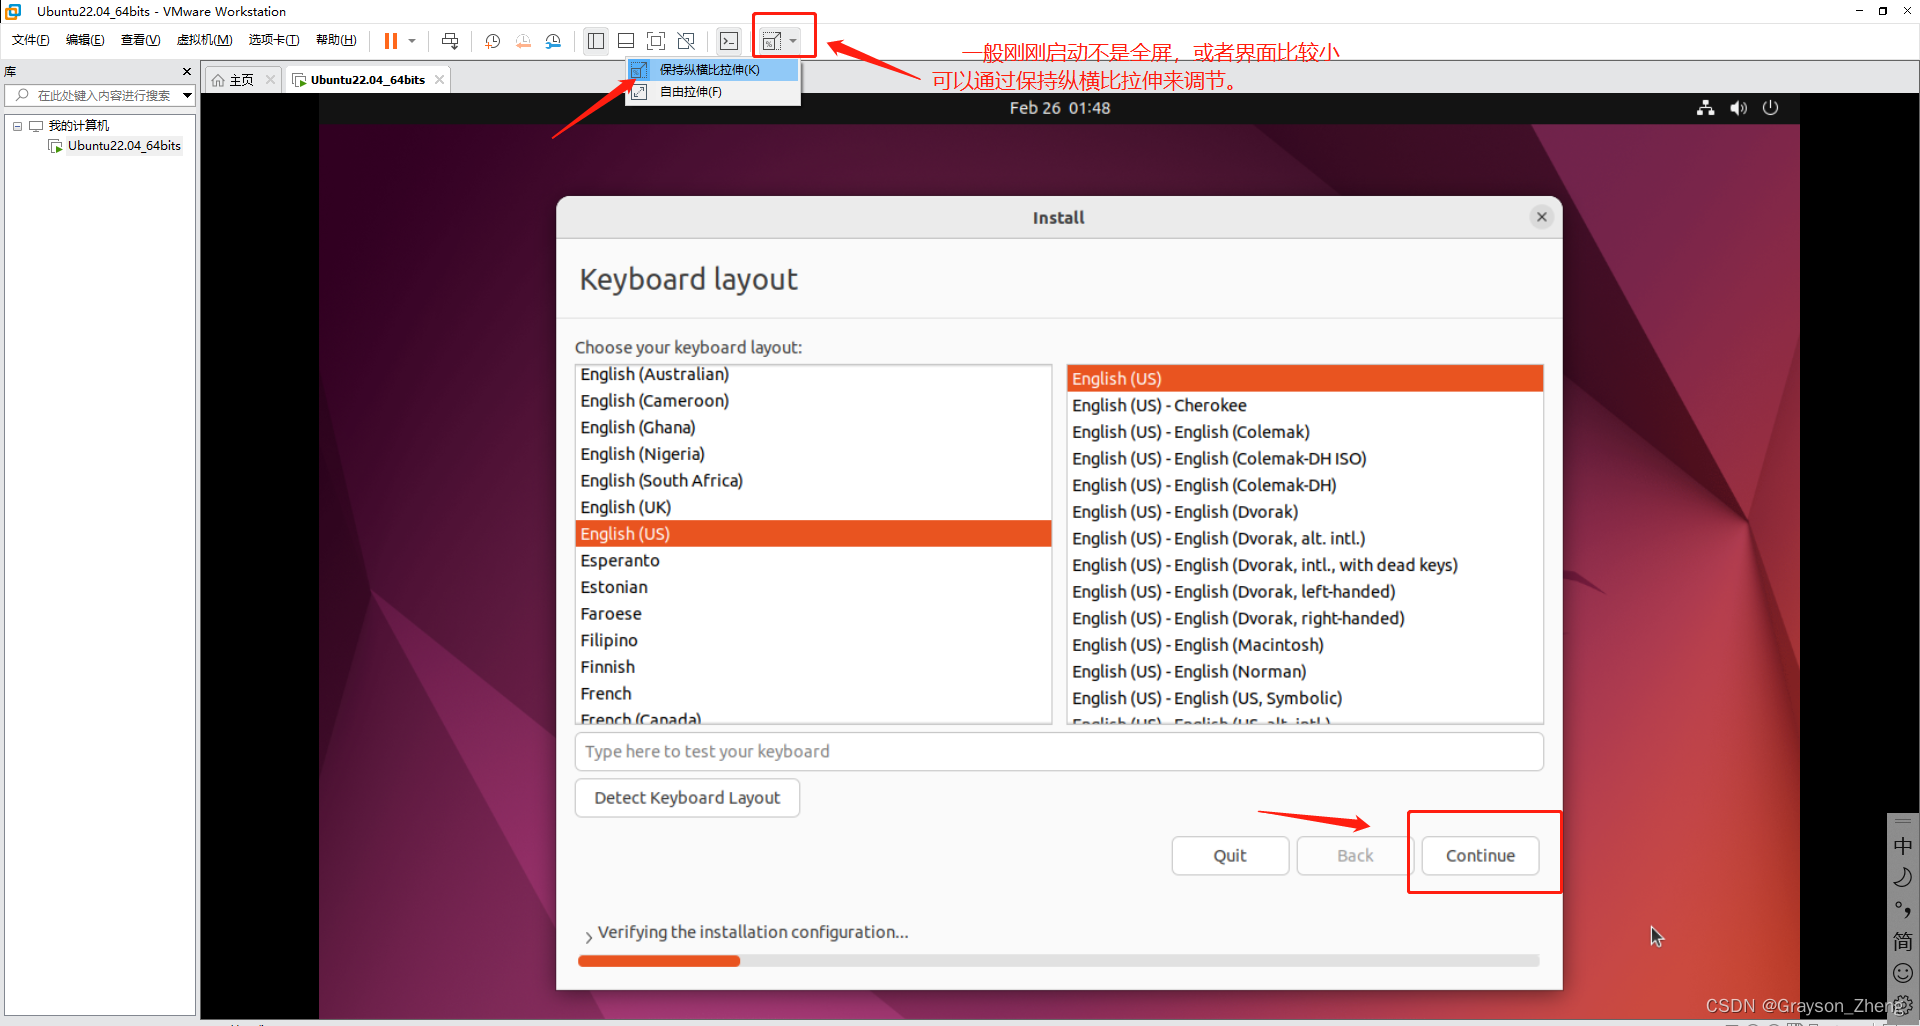
Task: Expand the library search dropdown arrow
Action: pyautogui.click(x=186, y=96)
